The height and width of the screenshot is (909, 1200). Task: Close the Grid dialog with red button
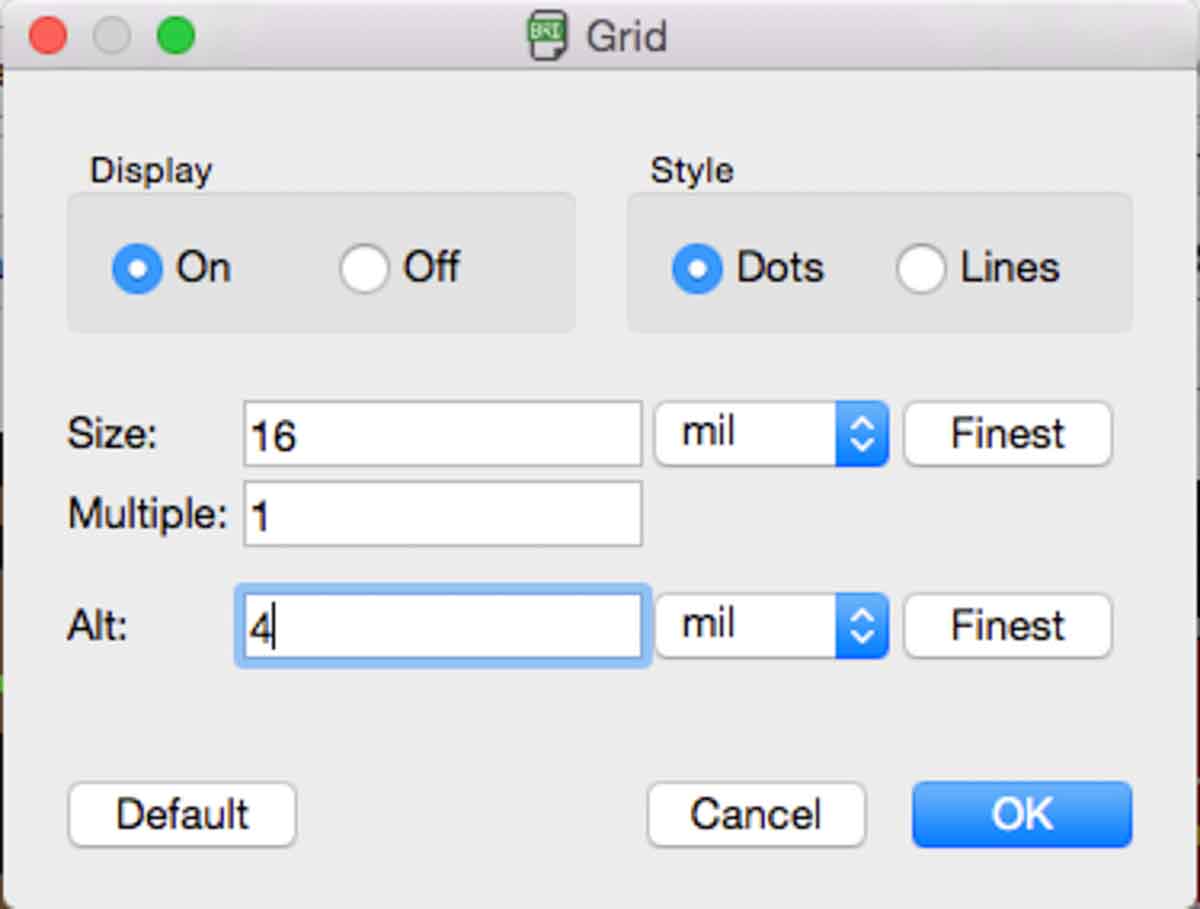pyautogui.click(x=47, y=36)
